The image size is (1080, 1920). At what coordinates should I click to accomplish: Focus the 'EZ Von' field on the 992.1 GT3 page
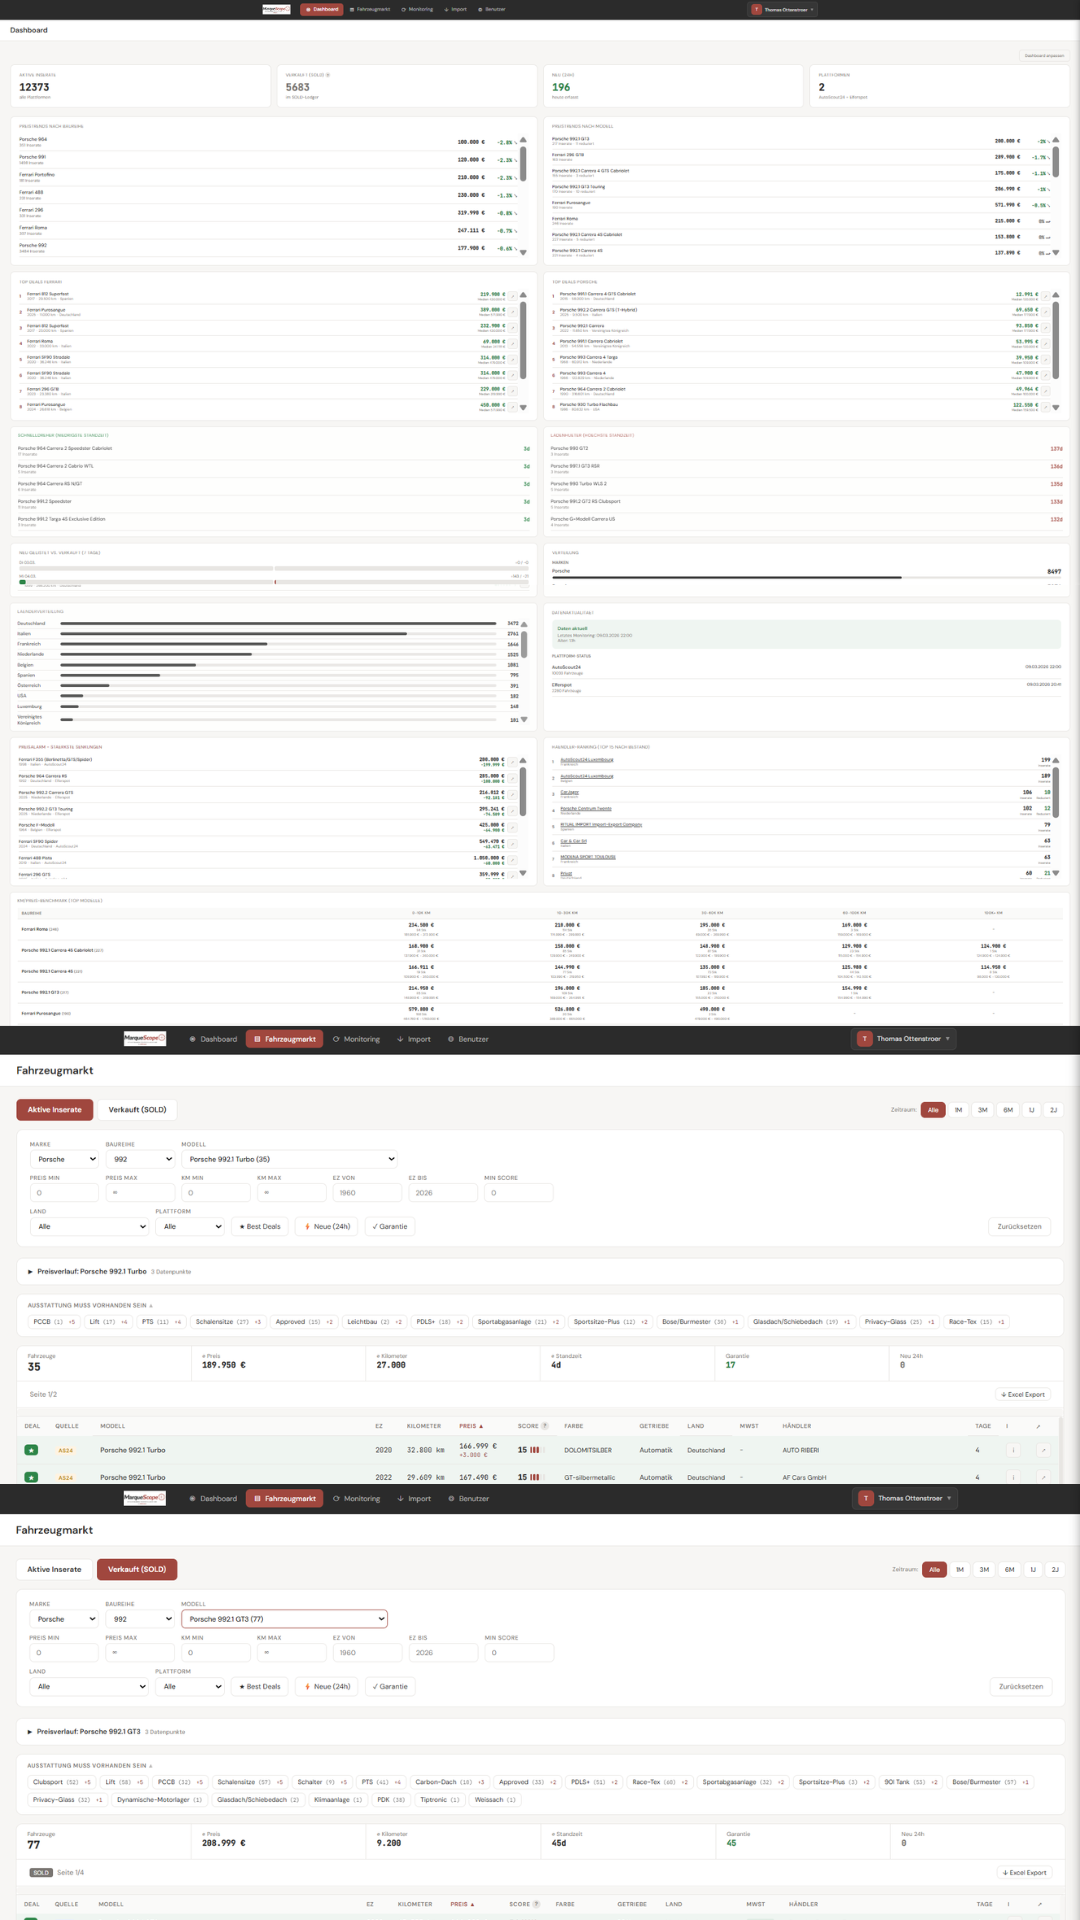[367, 1652]
